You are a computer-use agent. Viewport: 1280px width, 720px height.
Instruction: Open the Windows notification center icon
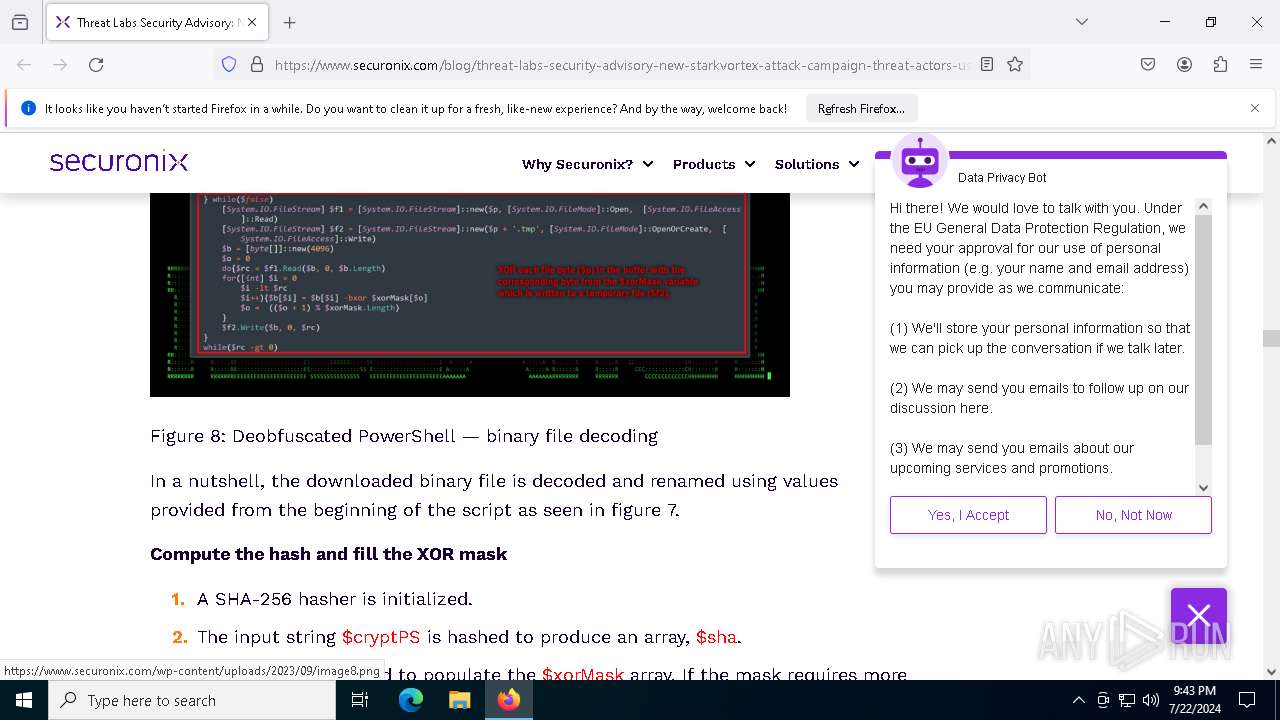pyautogui.click(x=1247, y=700)
